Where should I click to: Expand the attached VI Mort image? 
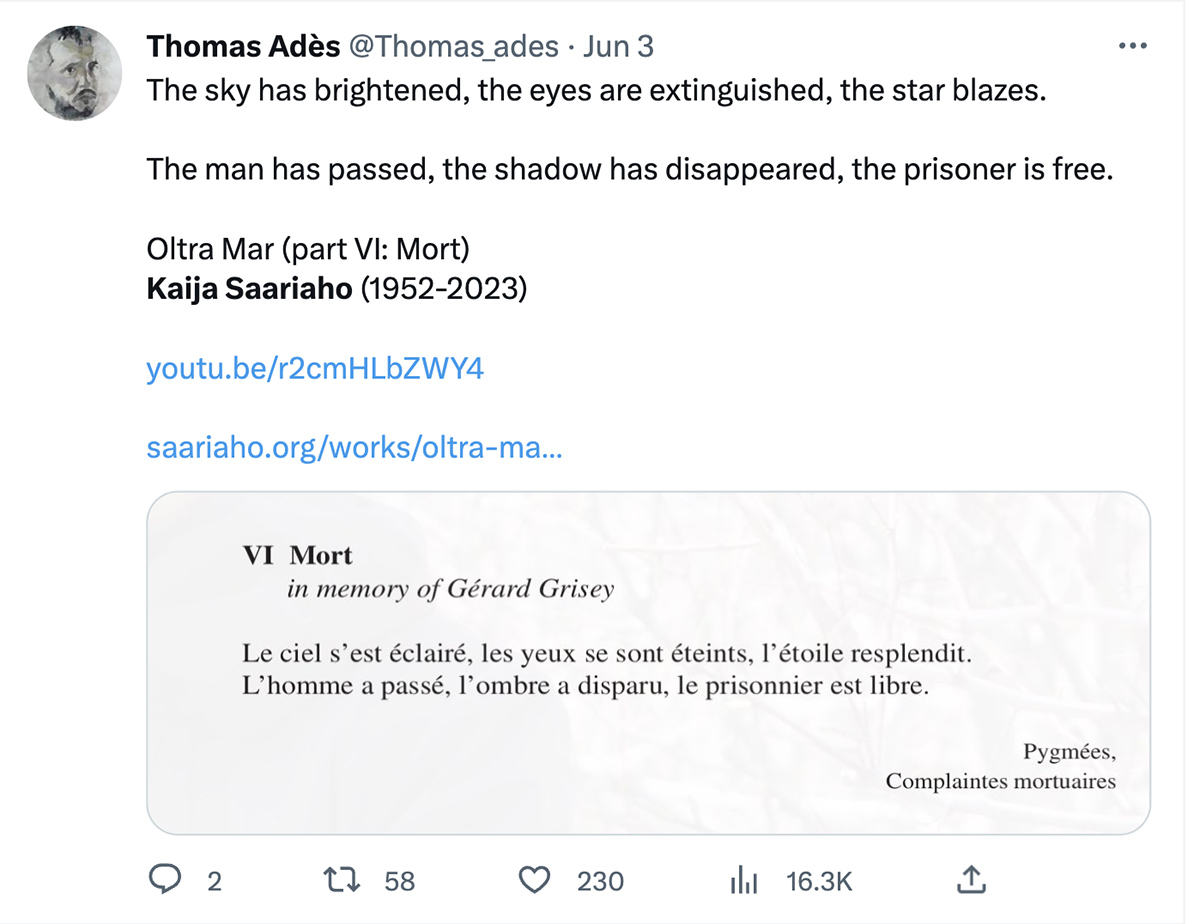(x=648, y=662)
